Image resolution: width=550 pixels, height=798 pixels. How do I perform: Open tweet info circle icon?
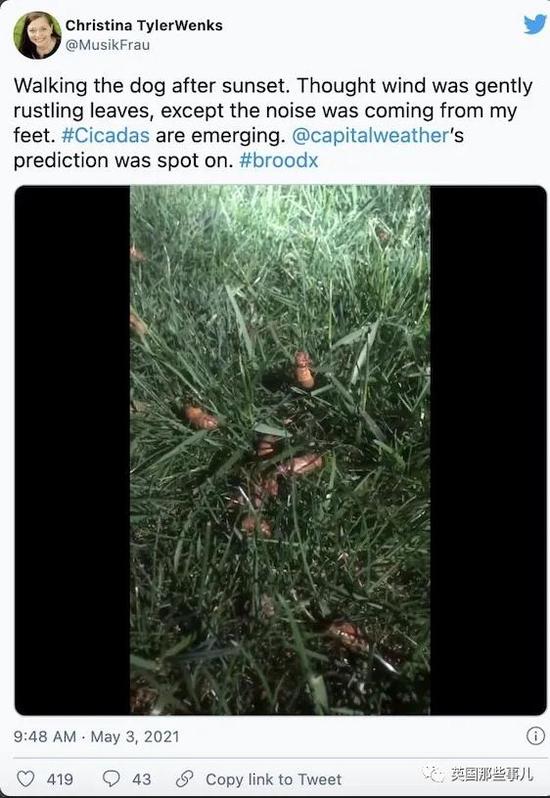pyautogui.click(x=535, y=736)
